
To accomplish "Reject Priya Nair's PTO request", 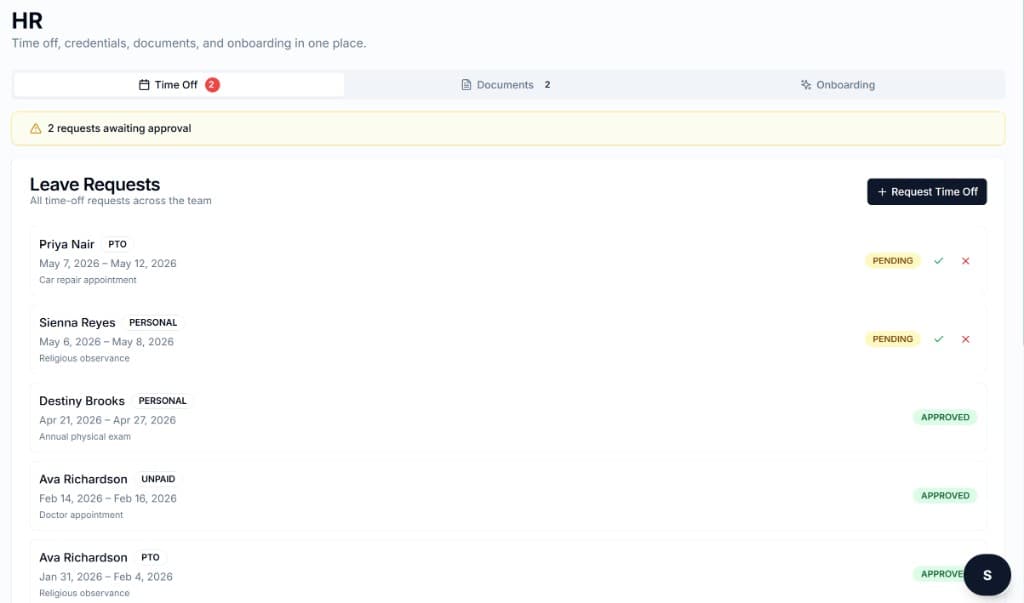I will click(x=965, y=261).
